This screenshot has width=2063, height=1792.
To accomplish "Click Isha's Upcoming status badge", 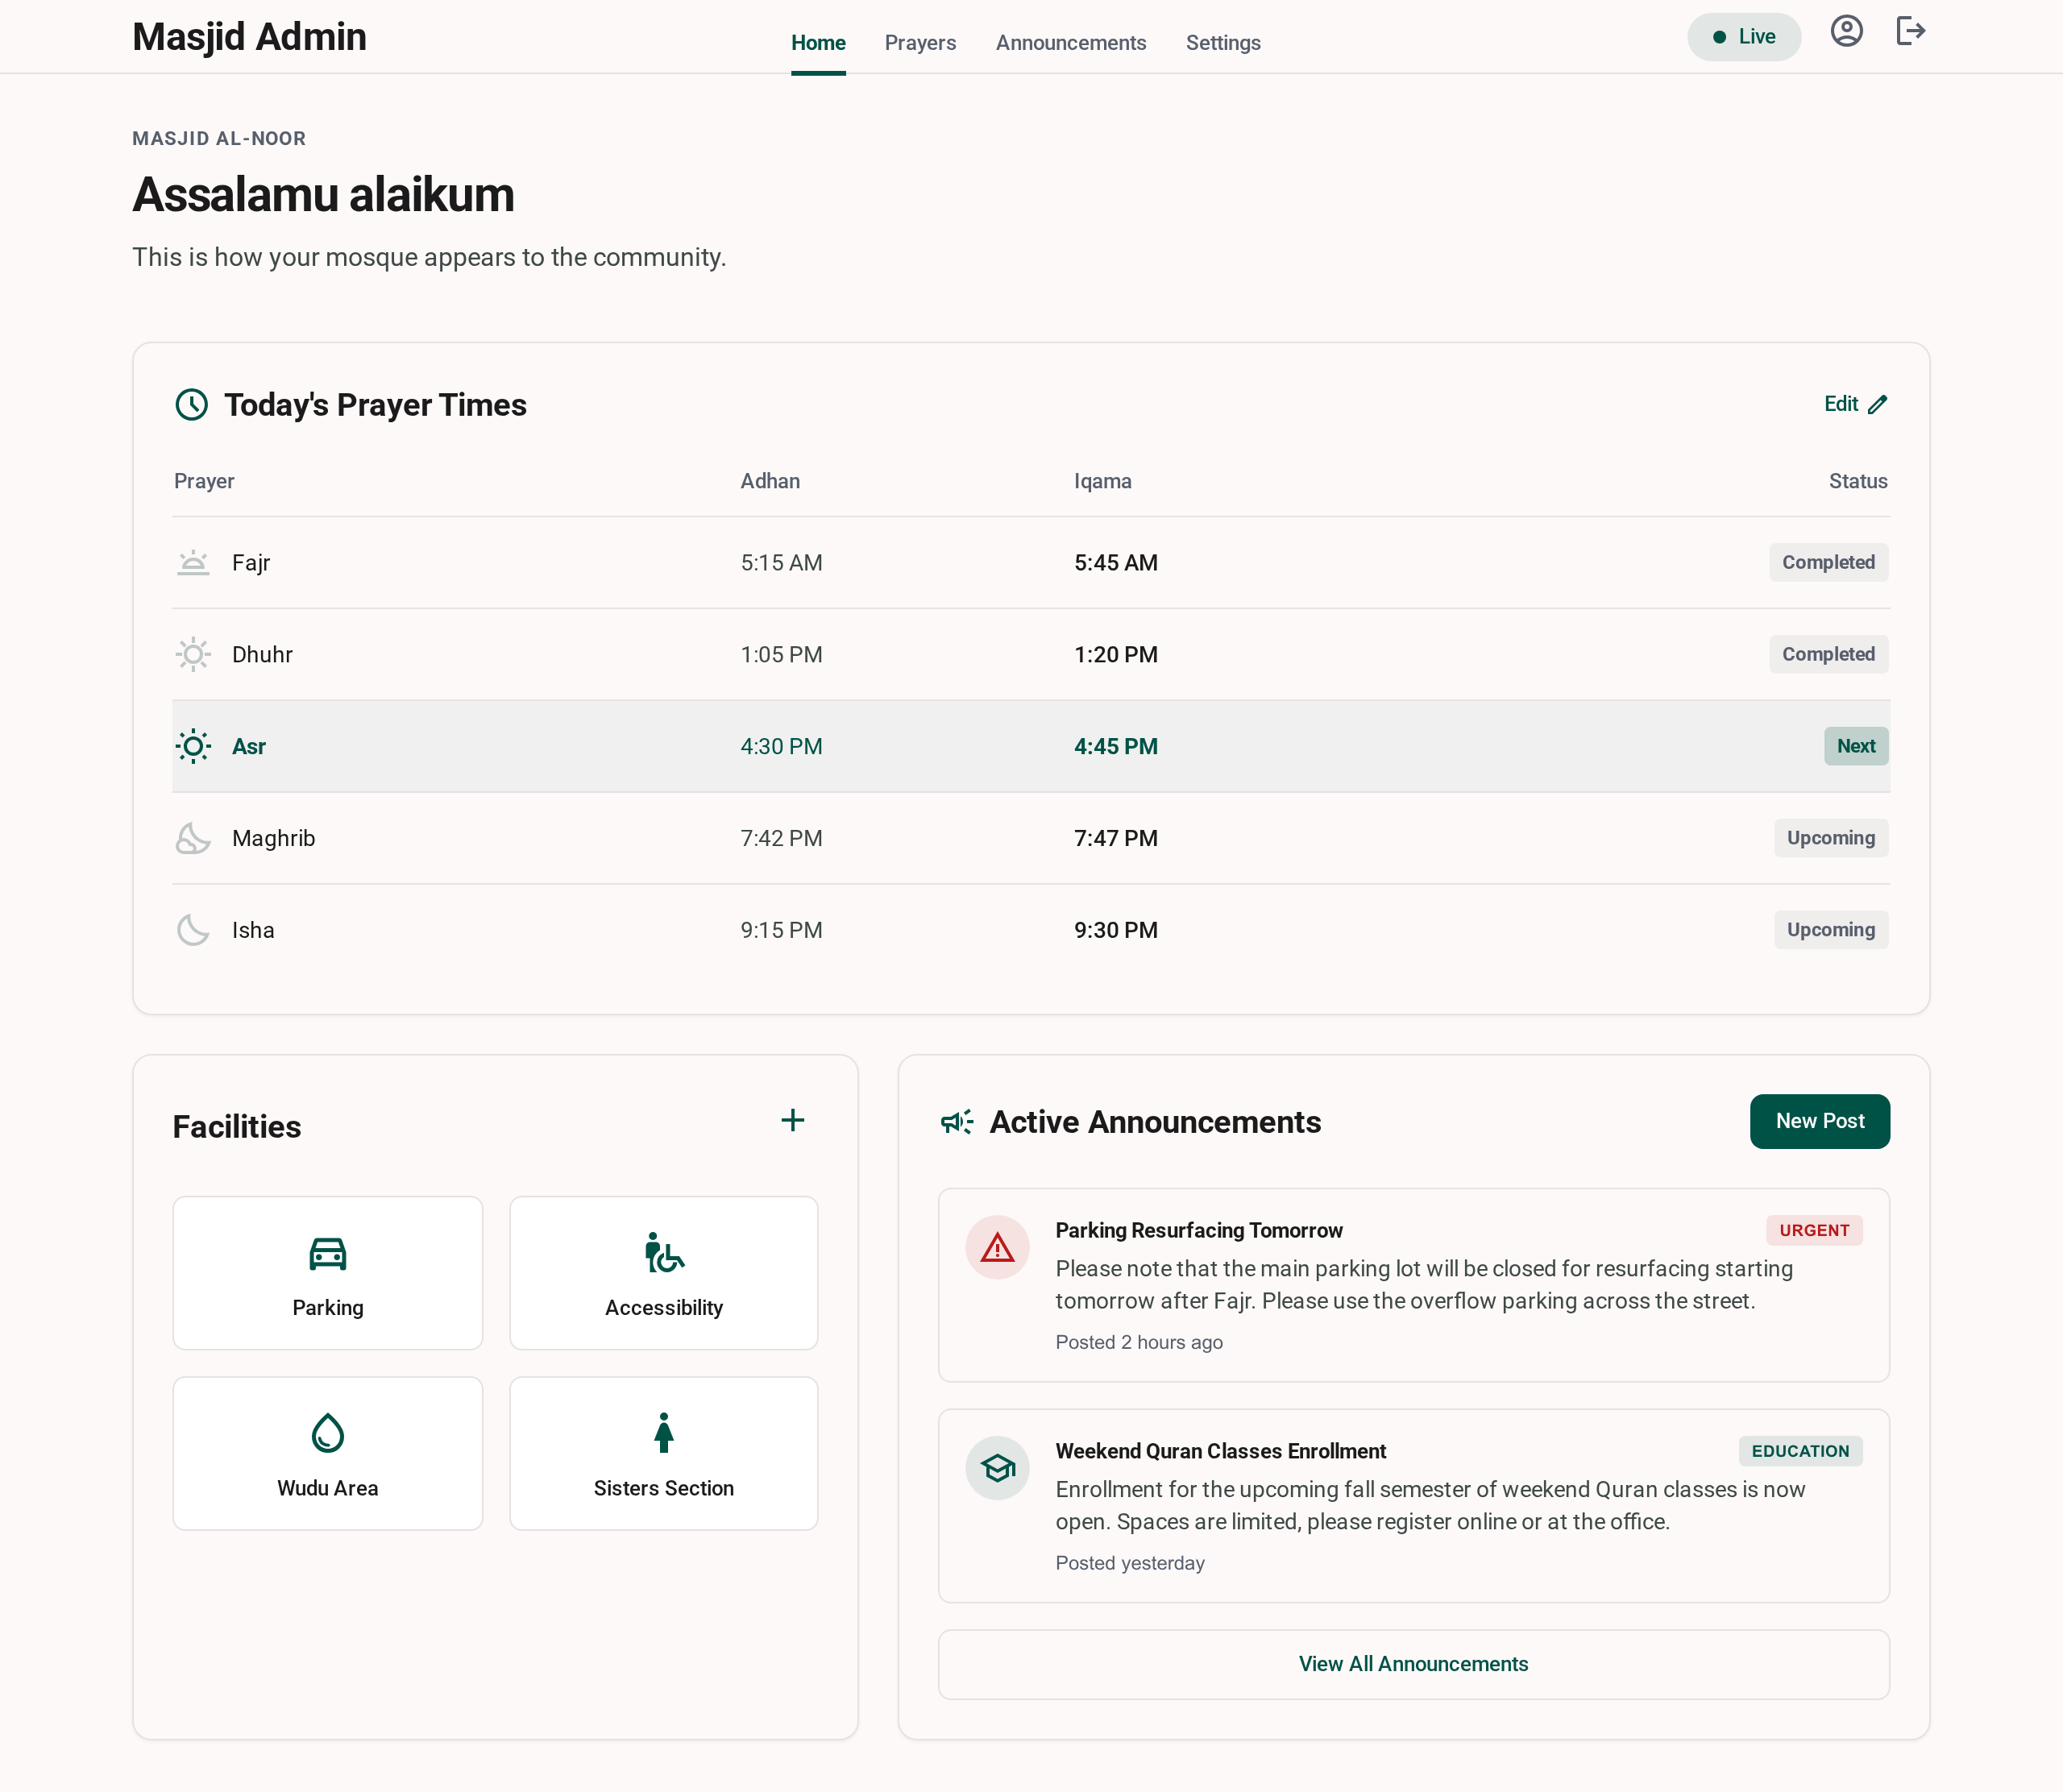I will pyautogui.click(x=1831, y=930).
